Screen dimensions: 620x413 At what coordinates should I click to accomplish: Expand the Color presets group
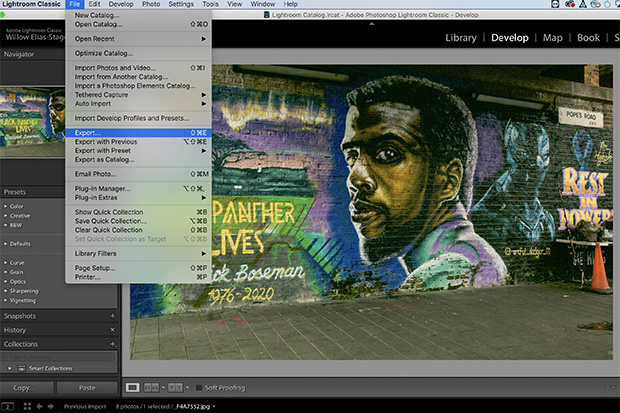(x=6, y=206)
